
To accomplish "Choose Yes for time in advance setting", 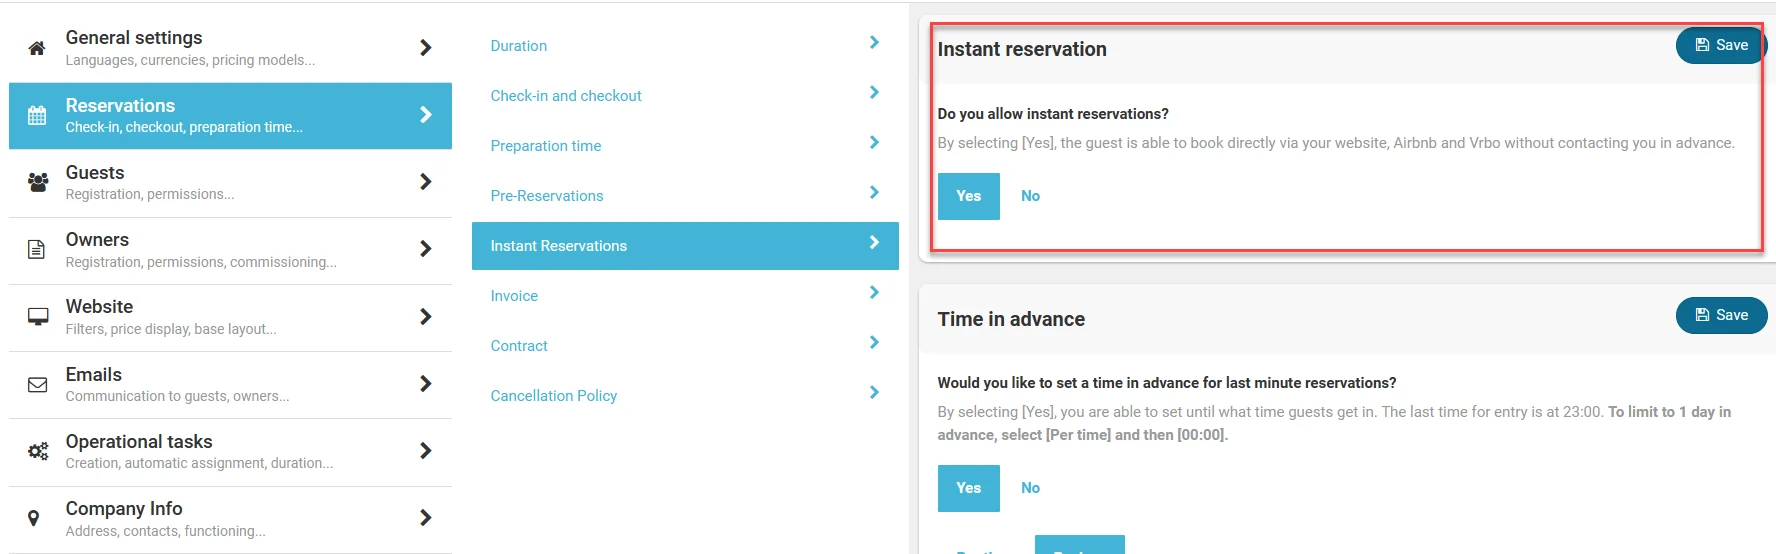I will (968, 488).
